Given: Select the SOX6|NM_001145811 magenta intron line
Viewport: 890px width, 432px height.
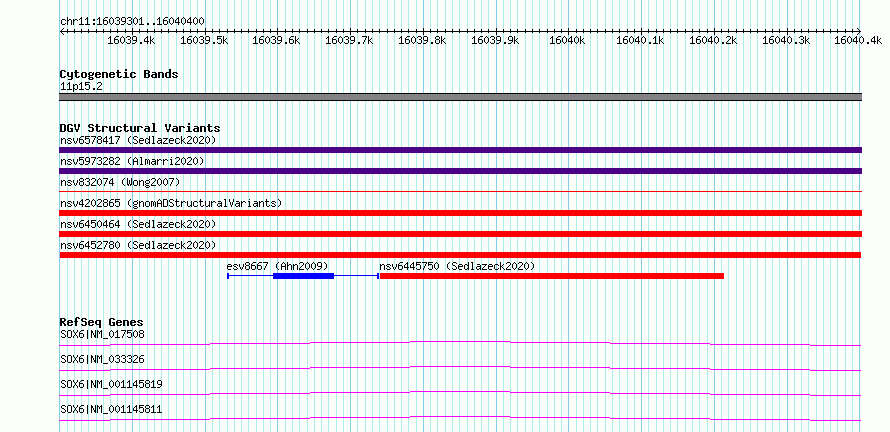Looking at the screenshot, I should click(460, 418).
